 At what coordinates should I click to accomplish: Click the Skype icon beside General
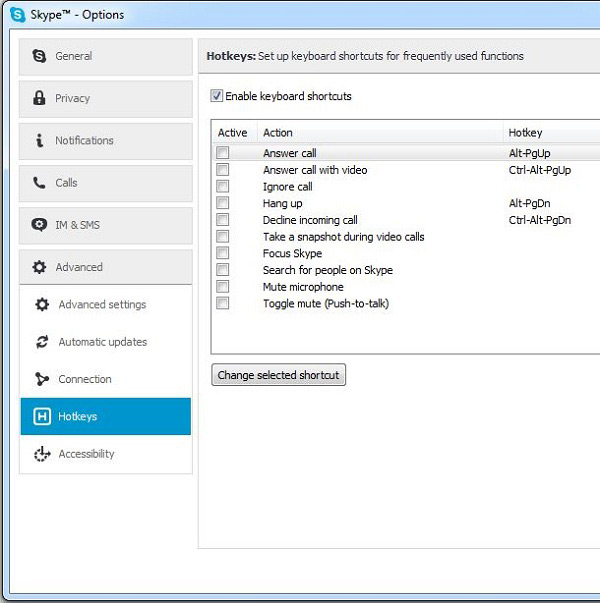(39, 56)
